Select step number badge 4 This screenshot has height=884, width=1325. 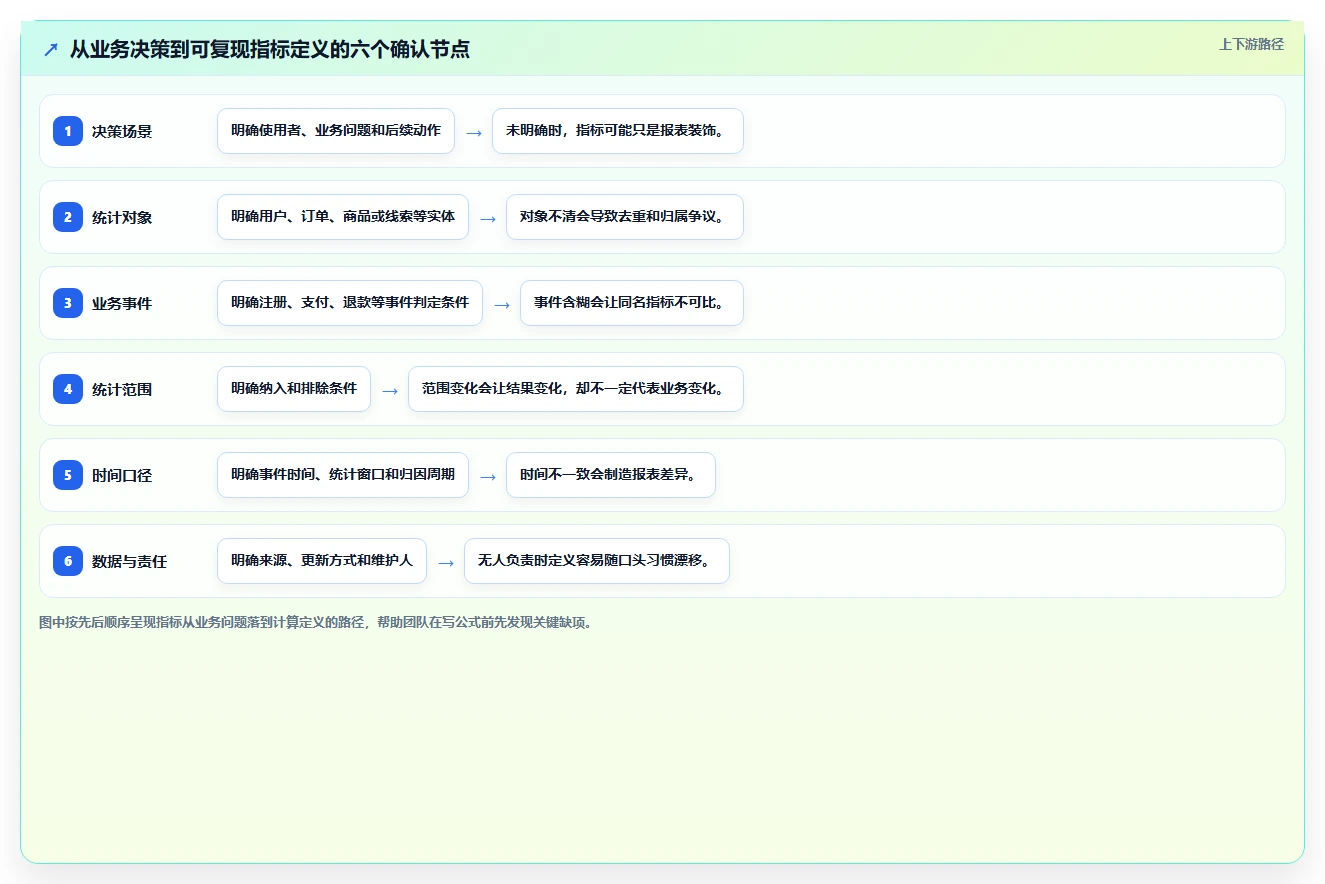[x=68, y=388]
